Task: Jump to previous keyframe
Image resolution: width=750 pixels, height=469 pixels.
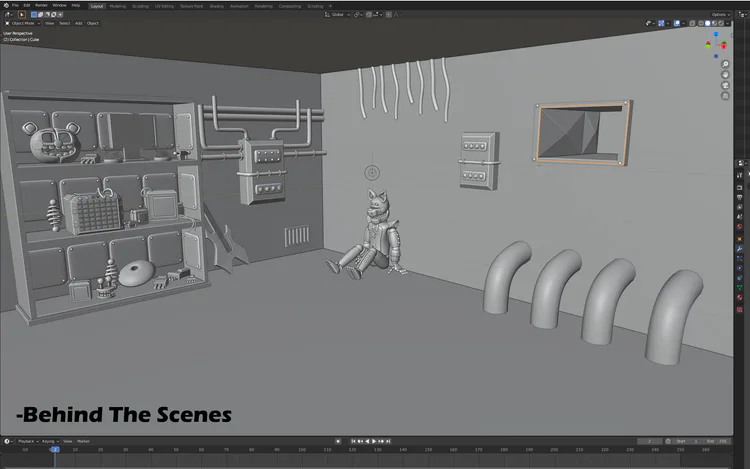Action: tap(360, 441)
